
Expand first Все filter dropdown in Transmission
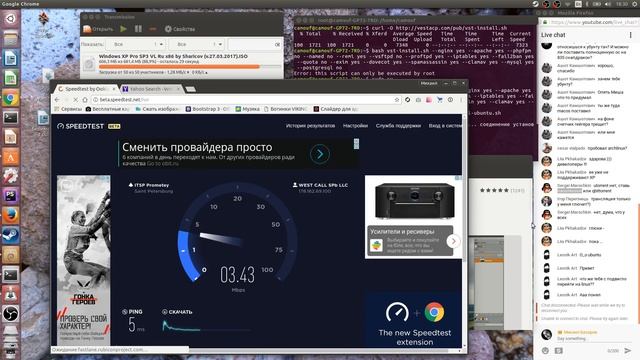click(135, 44)
